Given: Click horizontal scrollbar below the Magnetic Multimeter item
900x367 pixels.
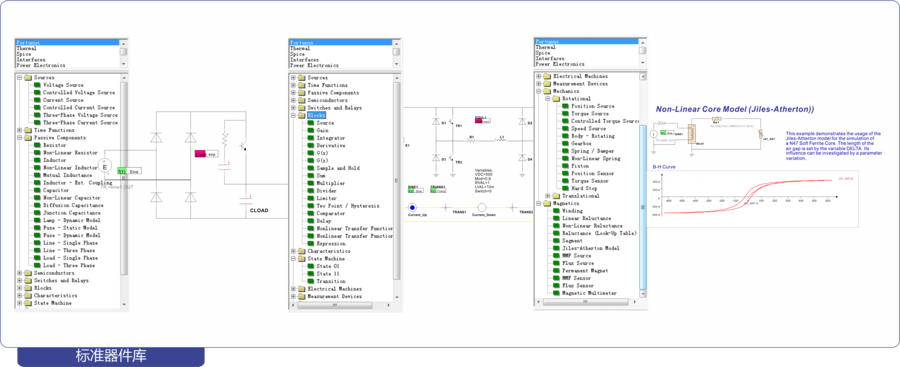Looking at the screenshot, I should click(586, 302).
